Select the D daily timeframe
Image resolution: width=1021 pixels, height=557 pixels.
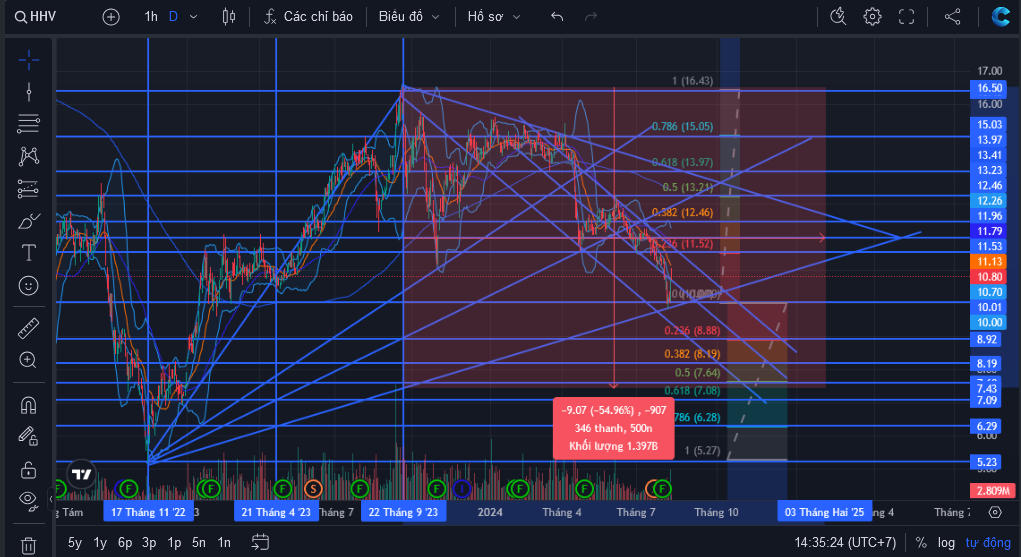point(173,17)
